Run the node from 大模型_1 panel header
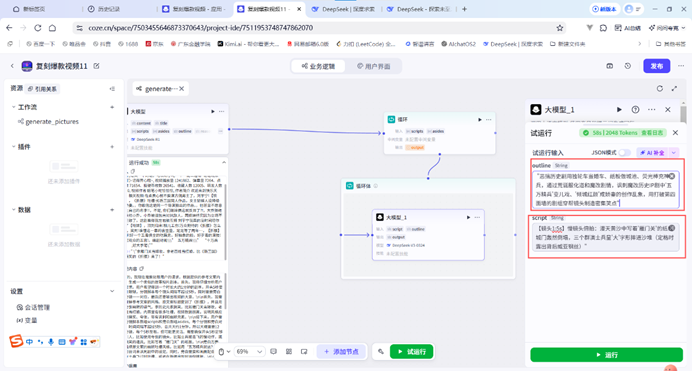This screenshot has height=371, width=692. (619, 109)
